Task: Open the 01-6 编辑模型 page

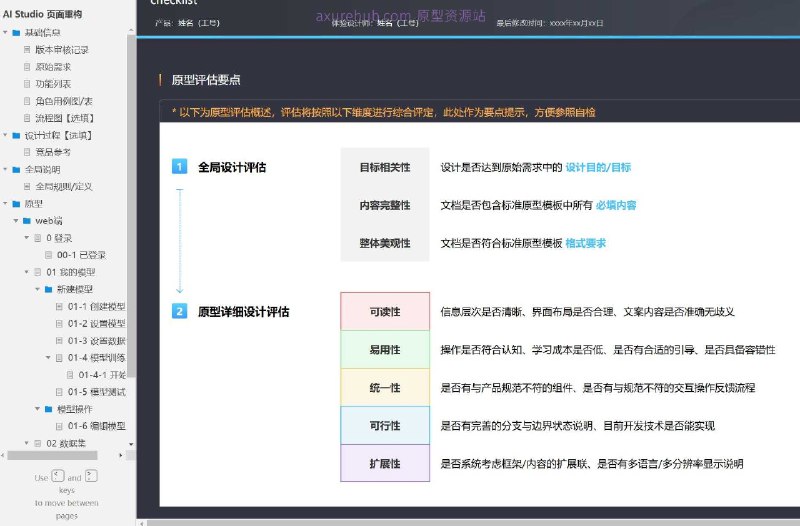Action: tap(96, 426)
